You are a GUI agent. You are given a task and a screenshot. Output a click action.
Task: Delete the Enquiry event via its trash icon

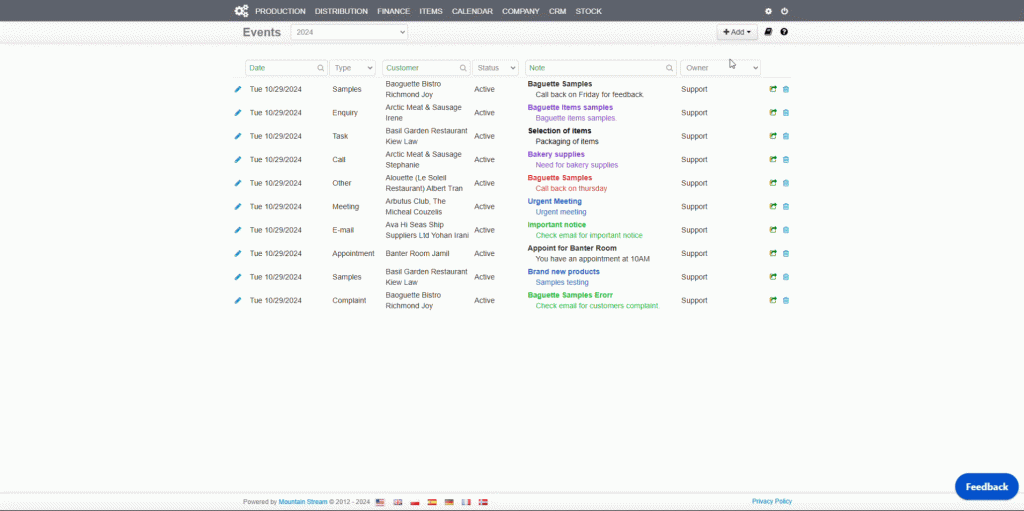coord(786,112)
